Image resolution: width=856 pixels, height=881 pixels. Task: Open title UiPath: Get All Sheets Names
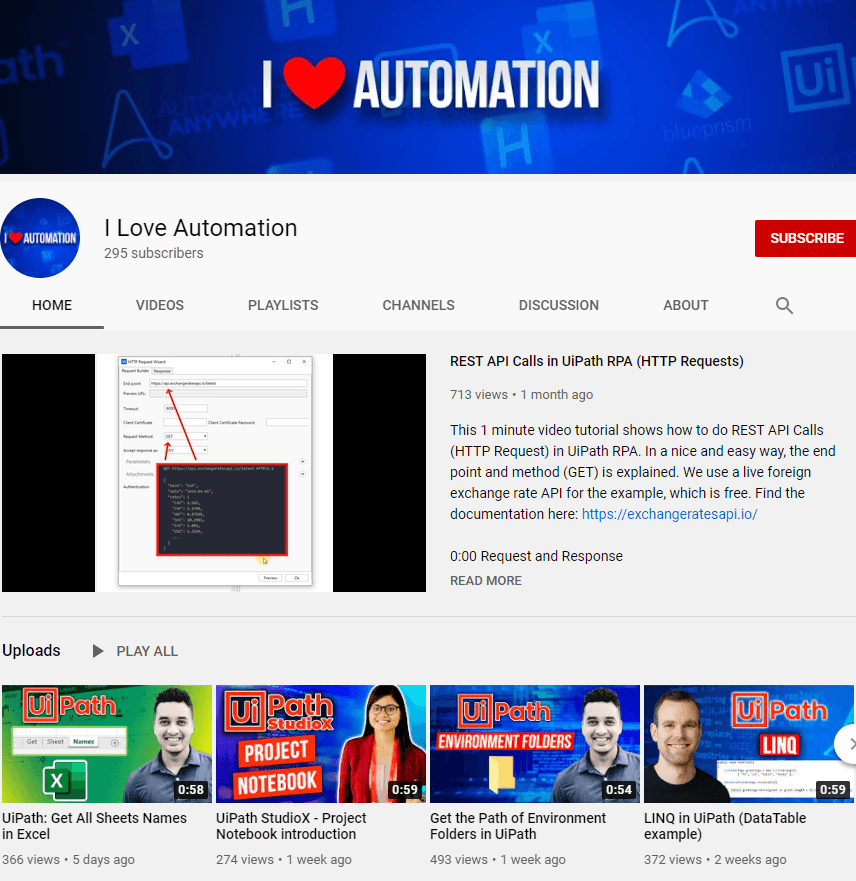click(x=94, y=826)
